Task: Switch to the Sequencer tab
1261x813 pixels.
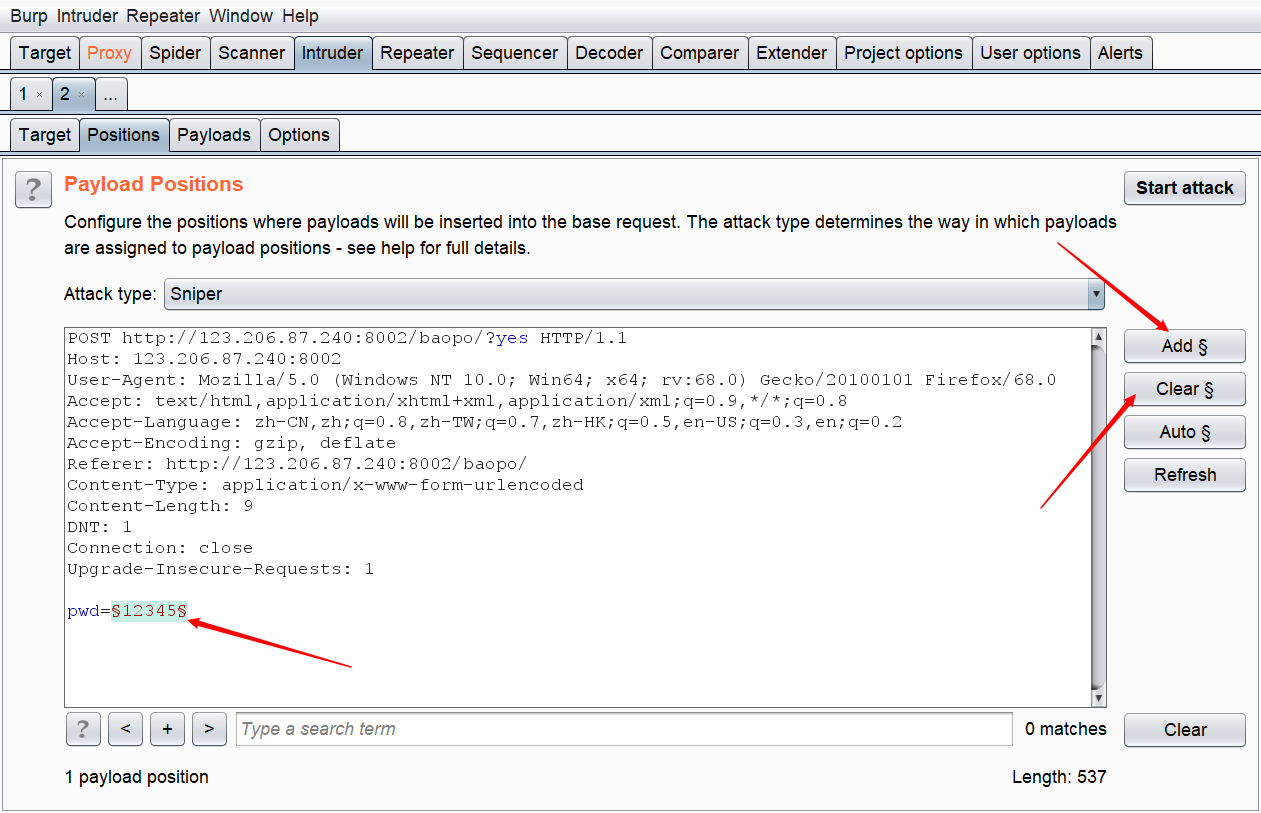Action: (515, 53)
